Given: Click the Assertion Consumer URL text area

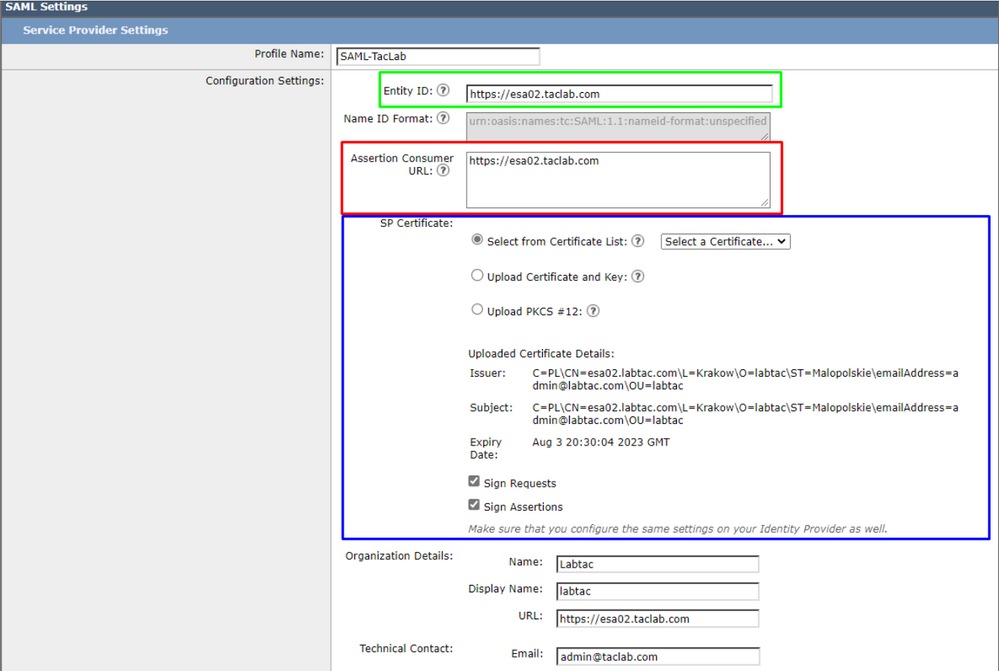Looking at the screenshot, I should pos(620,178).
